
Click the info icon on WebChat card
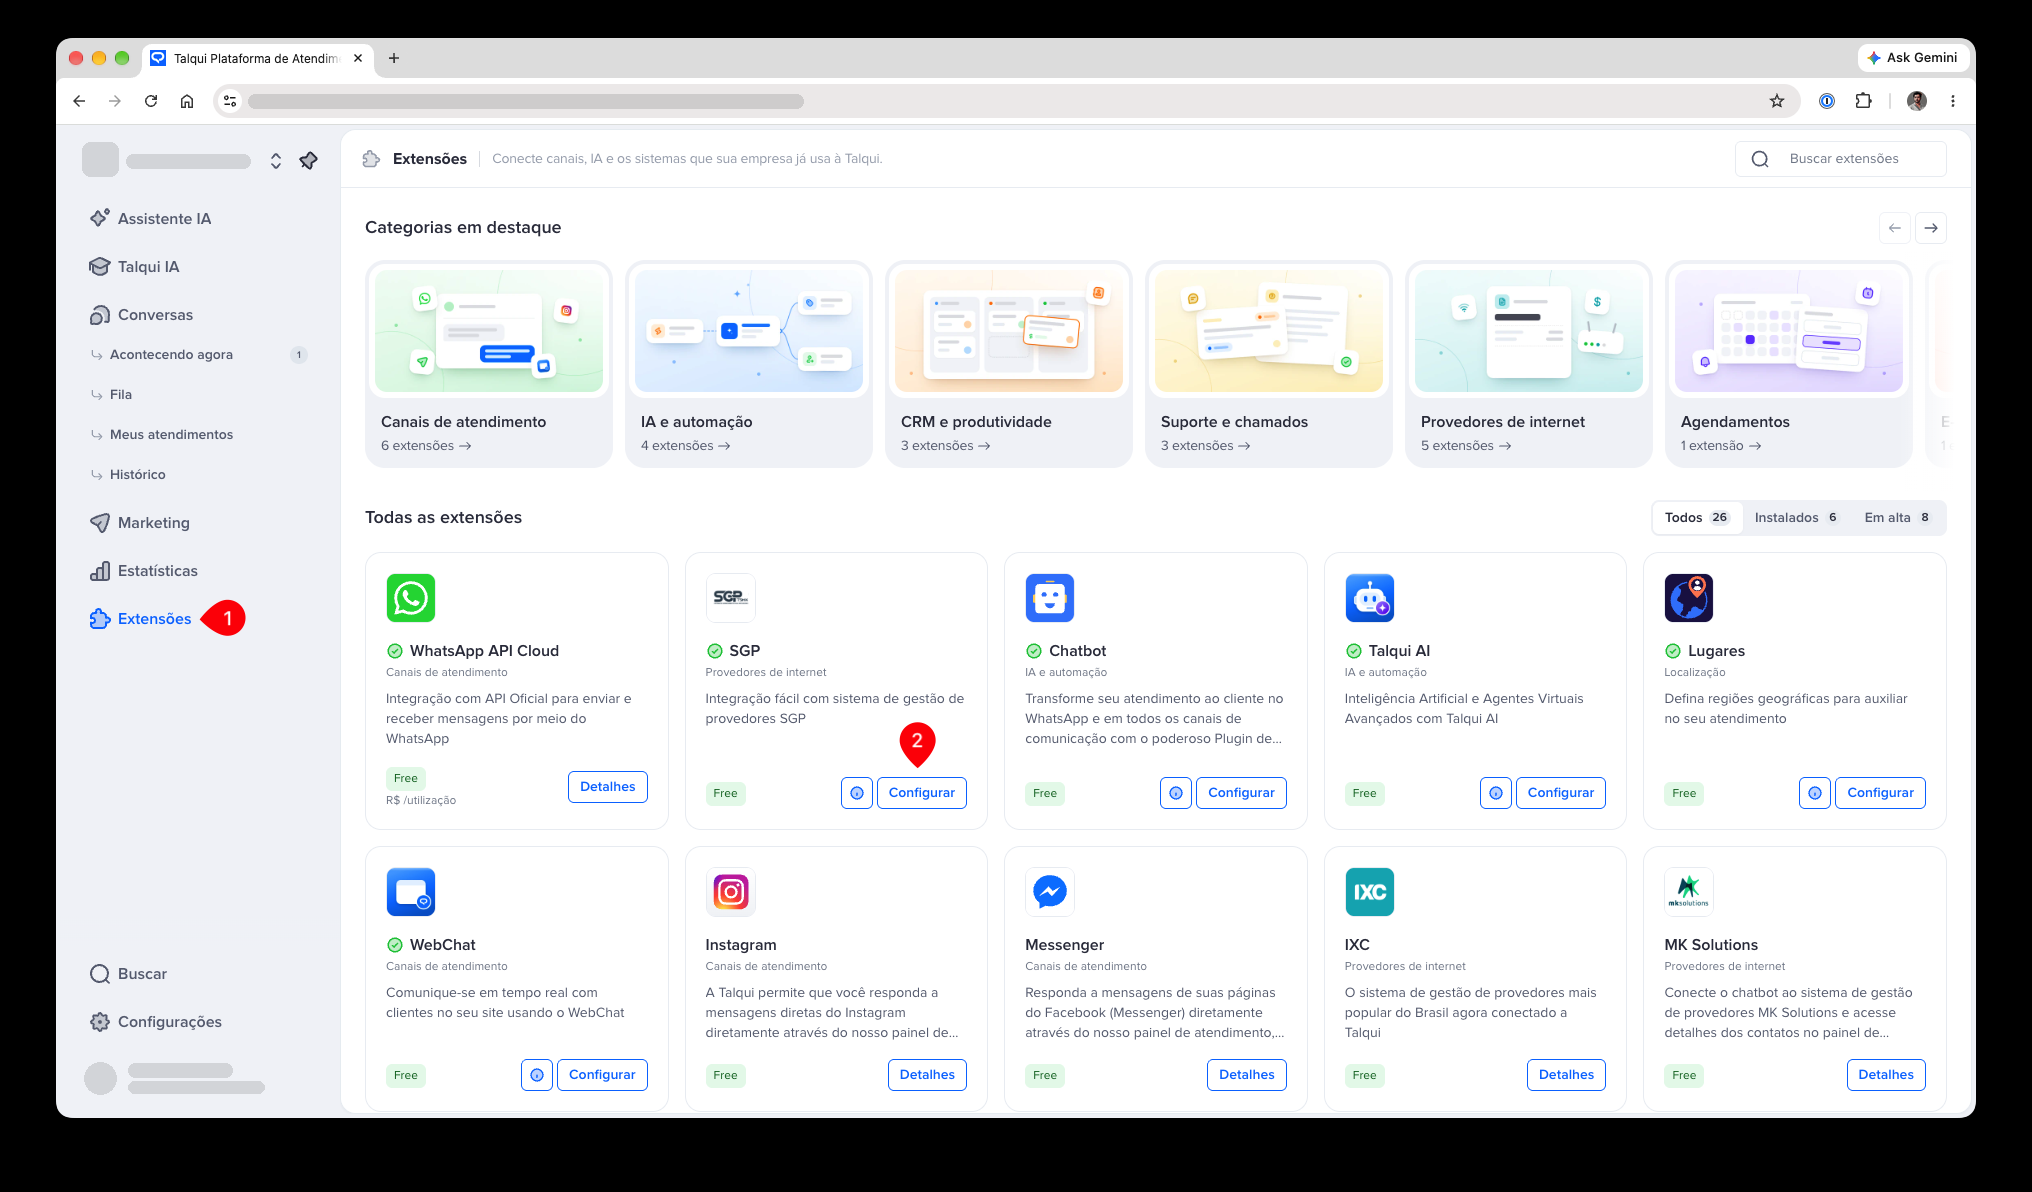(537, 1075)
